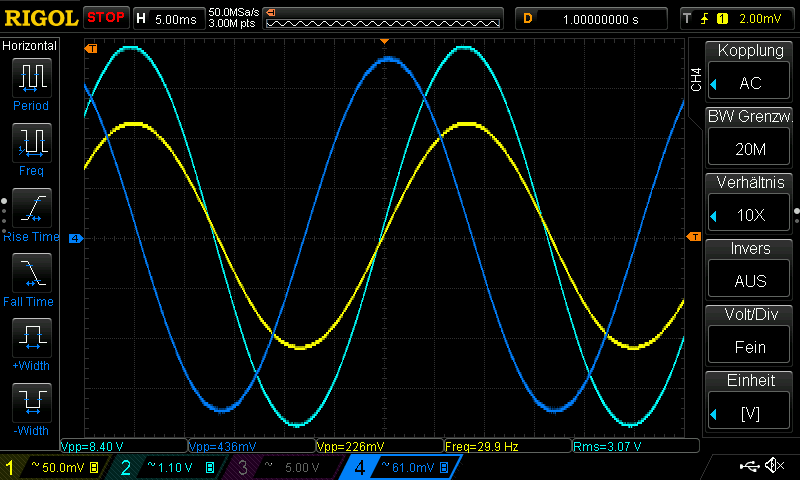The image size is (800, 480).
Task: Click the channel 1 bandwidth limit B icon
Action: point(94,467)
